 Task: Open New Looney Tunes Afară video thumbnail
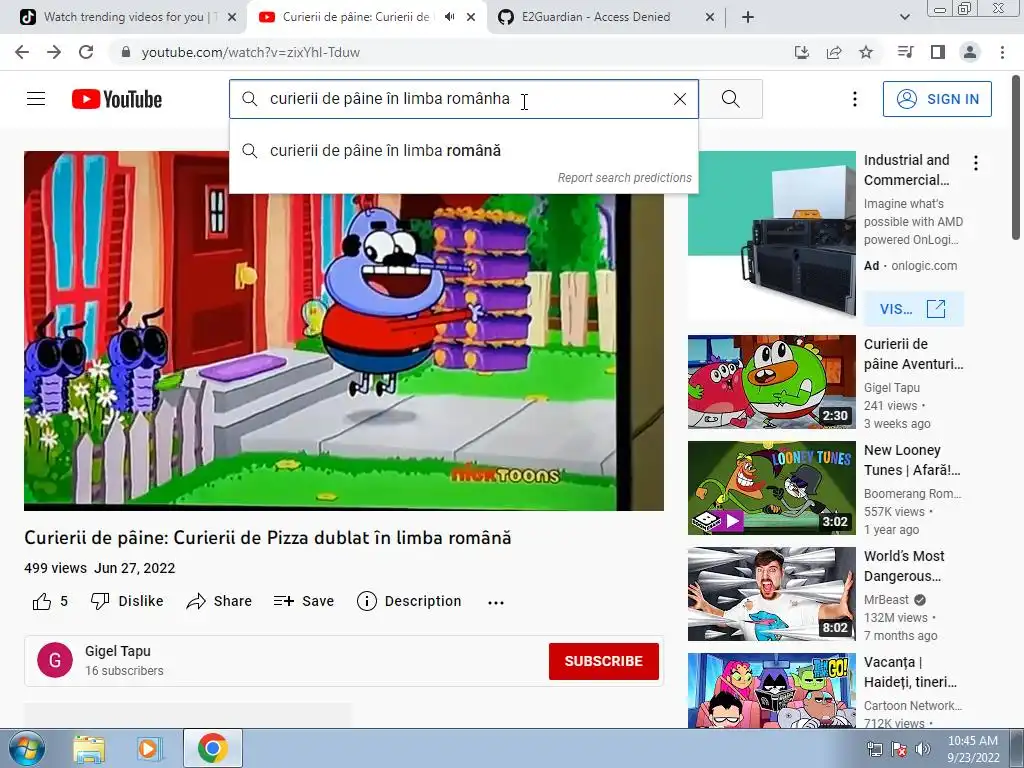click(771, 488)
